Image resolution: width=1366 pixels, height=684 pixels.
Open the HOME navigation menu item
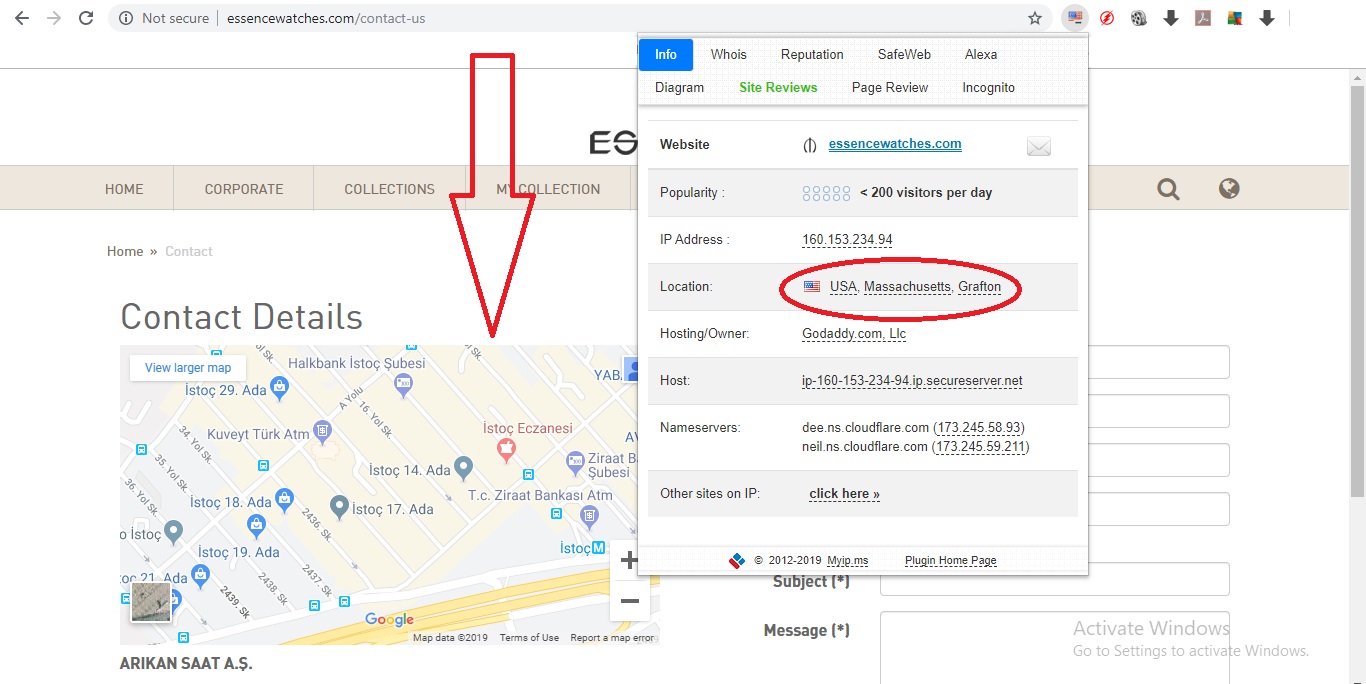pyautogui.click(x=124, y=189)
